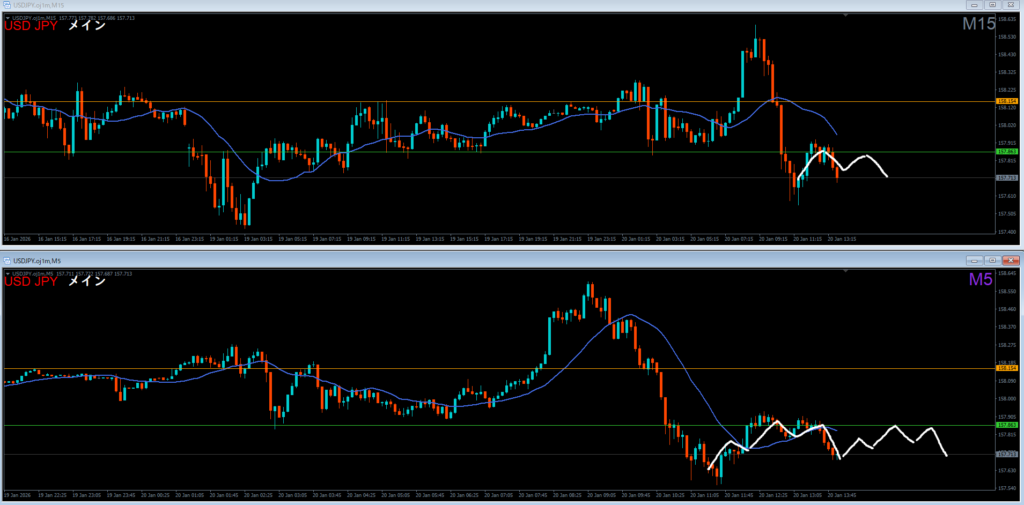The height and width of the screenshot is (505, 1024).
Task: Click 158.000 on the M5 price axis
Action: (1006, 398)
